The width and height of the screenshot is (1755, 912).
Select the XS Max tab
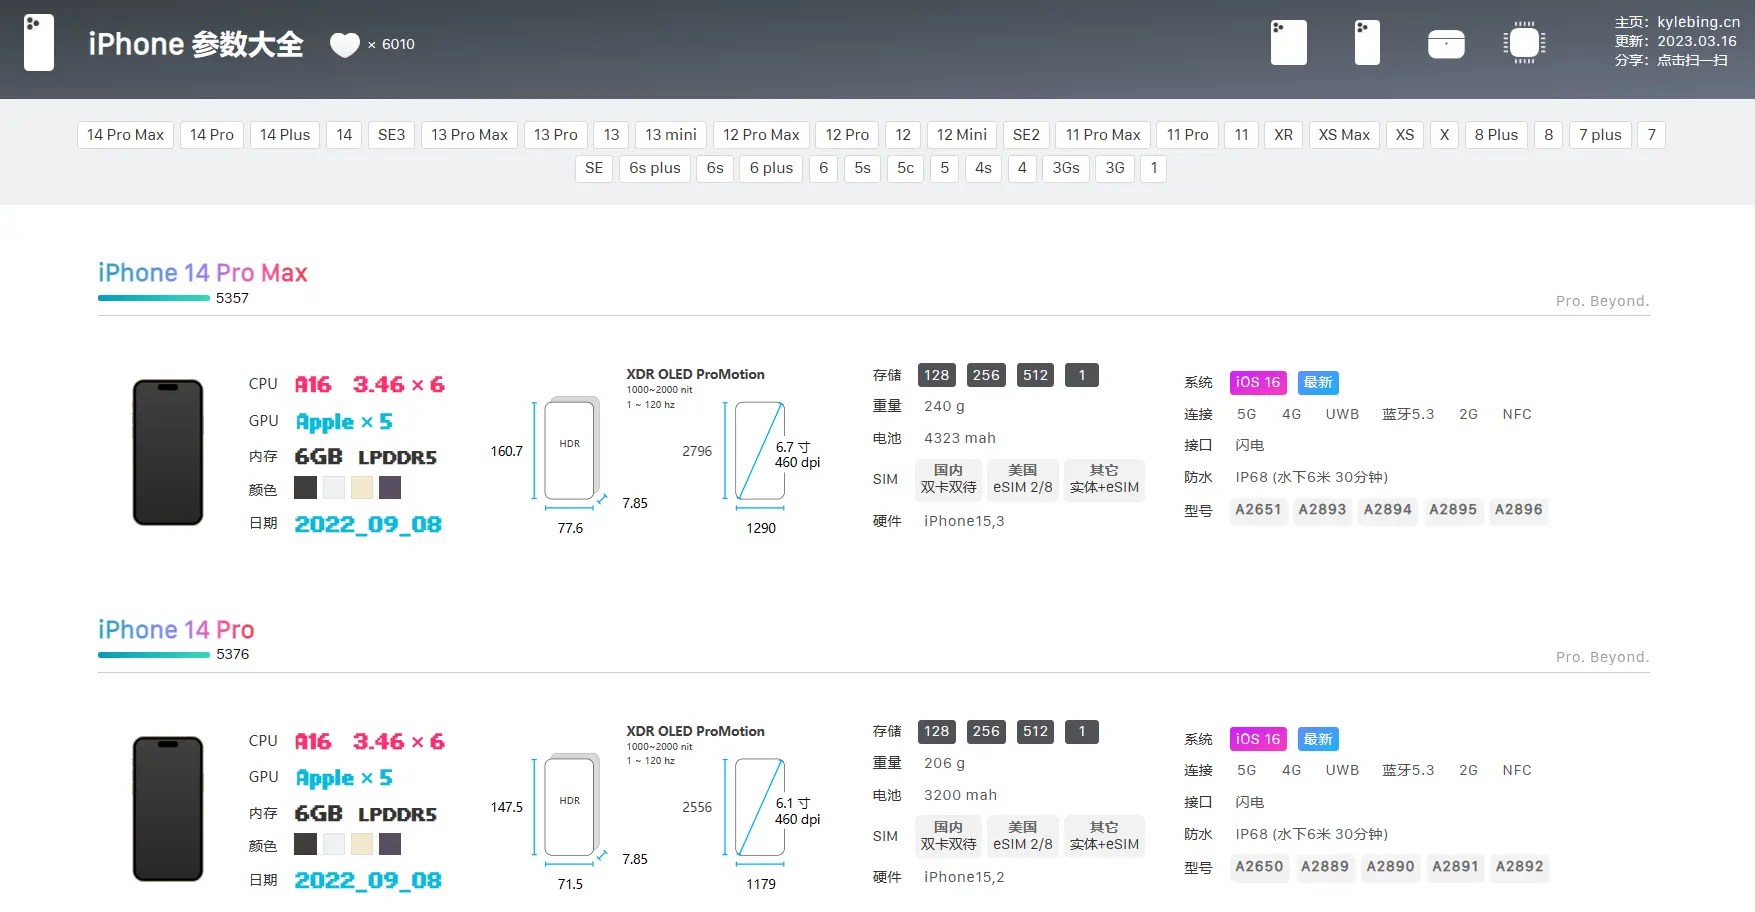point(1344,135)
